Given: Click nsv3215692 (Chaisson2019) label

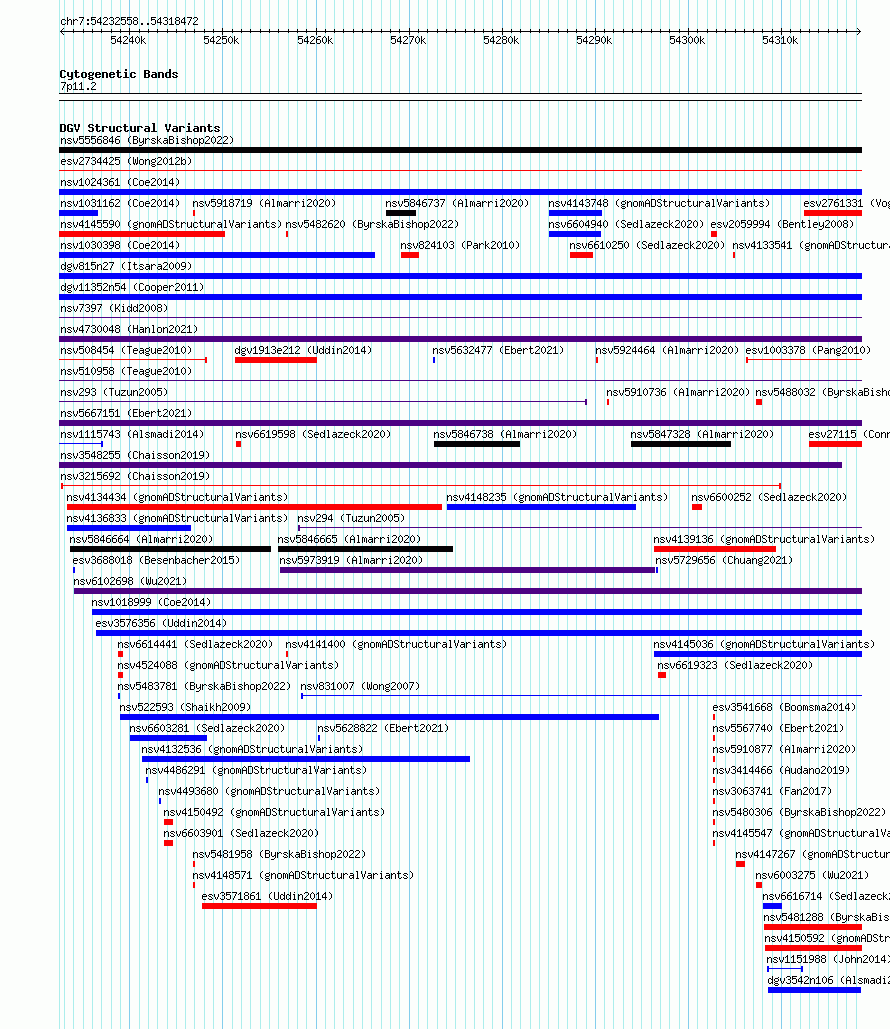Looking at the screenshot, I should point(135,476).
